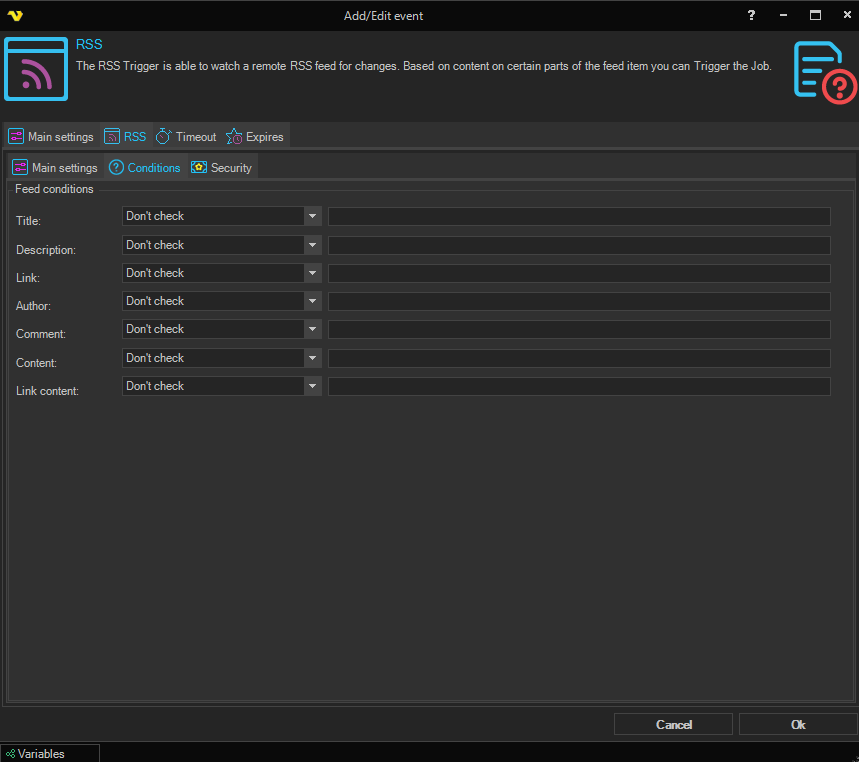
Task: Open the top-level Main settings tab
Action: click(51, 137)
